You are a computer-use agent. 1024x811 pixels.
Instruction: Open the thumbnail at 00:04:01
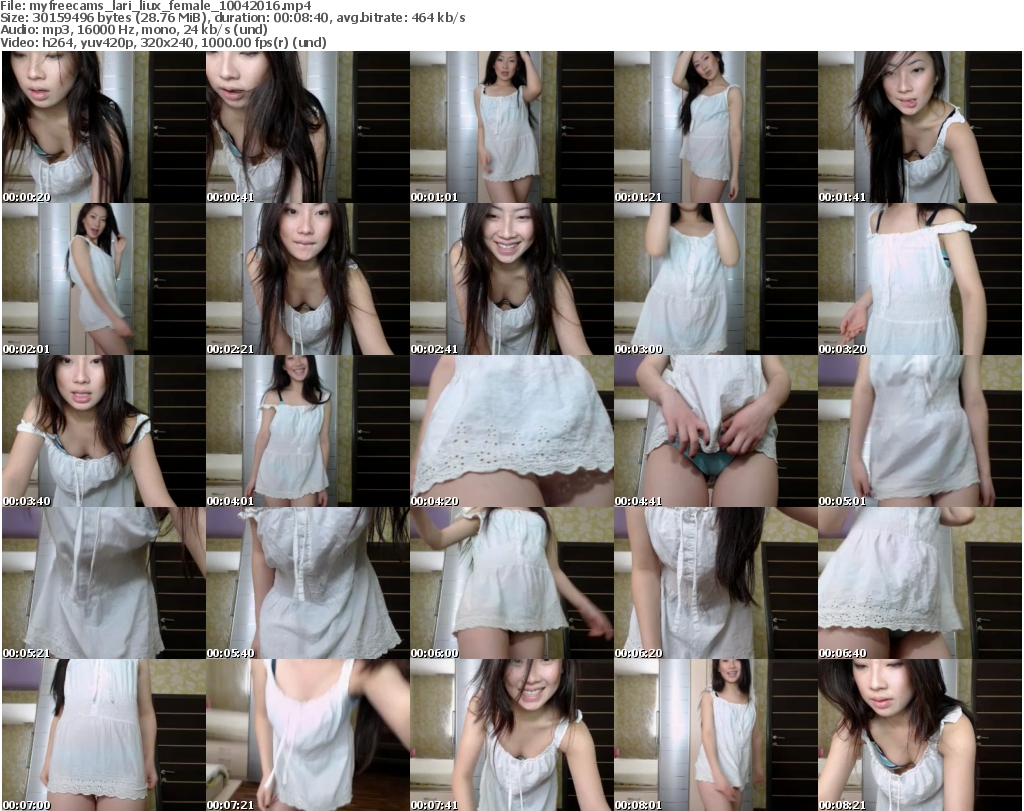tap(307, 431)
